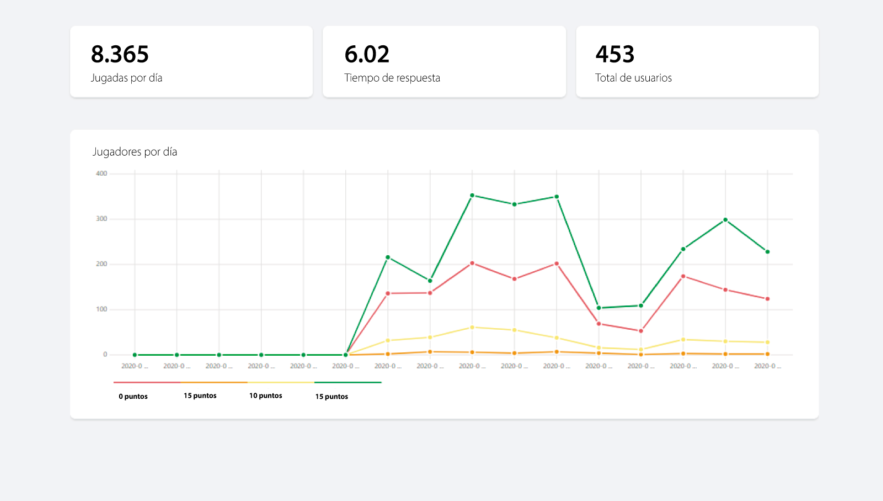
Task: Toggle the yellow '10 puntos' legend series
Action: click(x=265, y=395)
